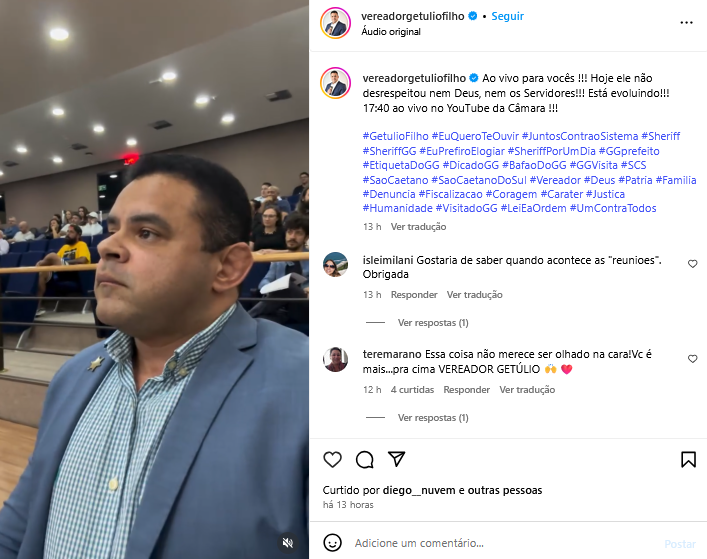
Task: Expand replies under teremarano's comment
Action: pyautogui.click(x=433, y=418)
